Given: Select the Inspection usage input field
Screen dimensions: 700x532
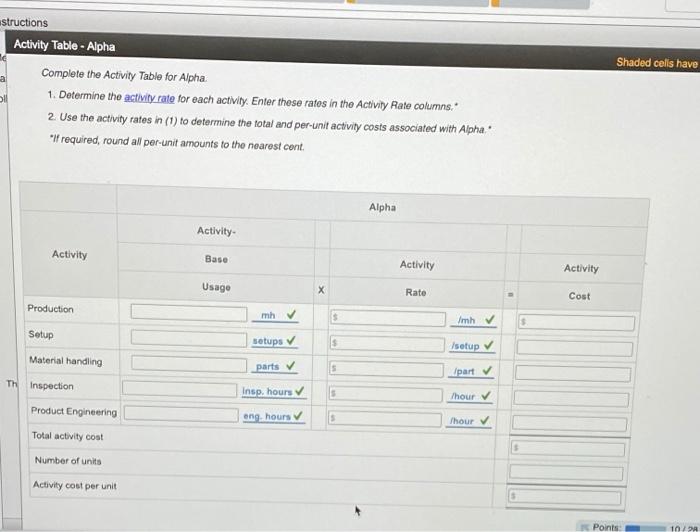Looking at the screenshot, I should coord(179,389).
